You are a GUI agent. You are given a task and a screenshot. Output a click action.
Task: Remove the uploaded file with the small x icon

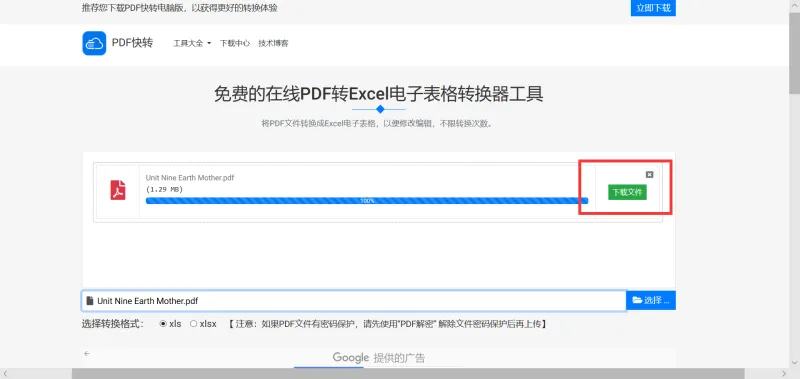[x=649, y=174]
